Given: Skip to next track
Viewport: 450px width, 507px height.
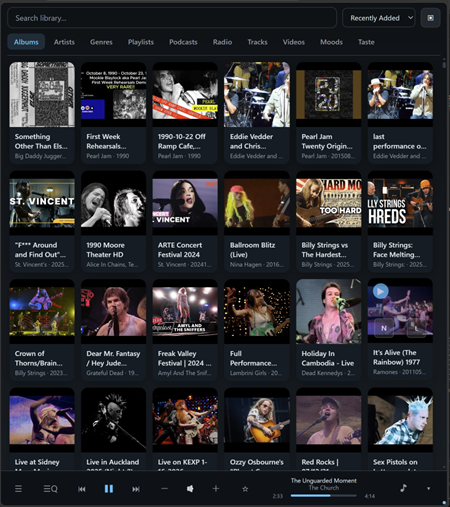Looking at the screenshot, I should 136,489.
